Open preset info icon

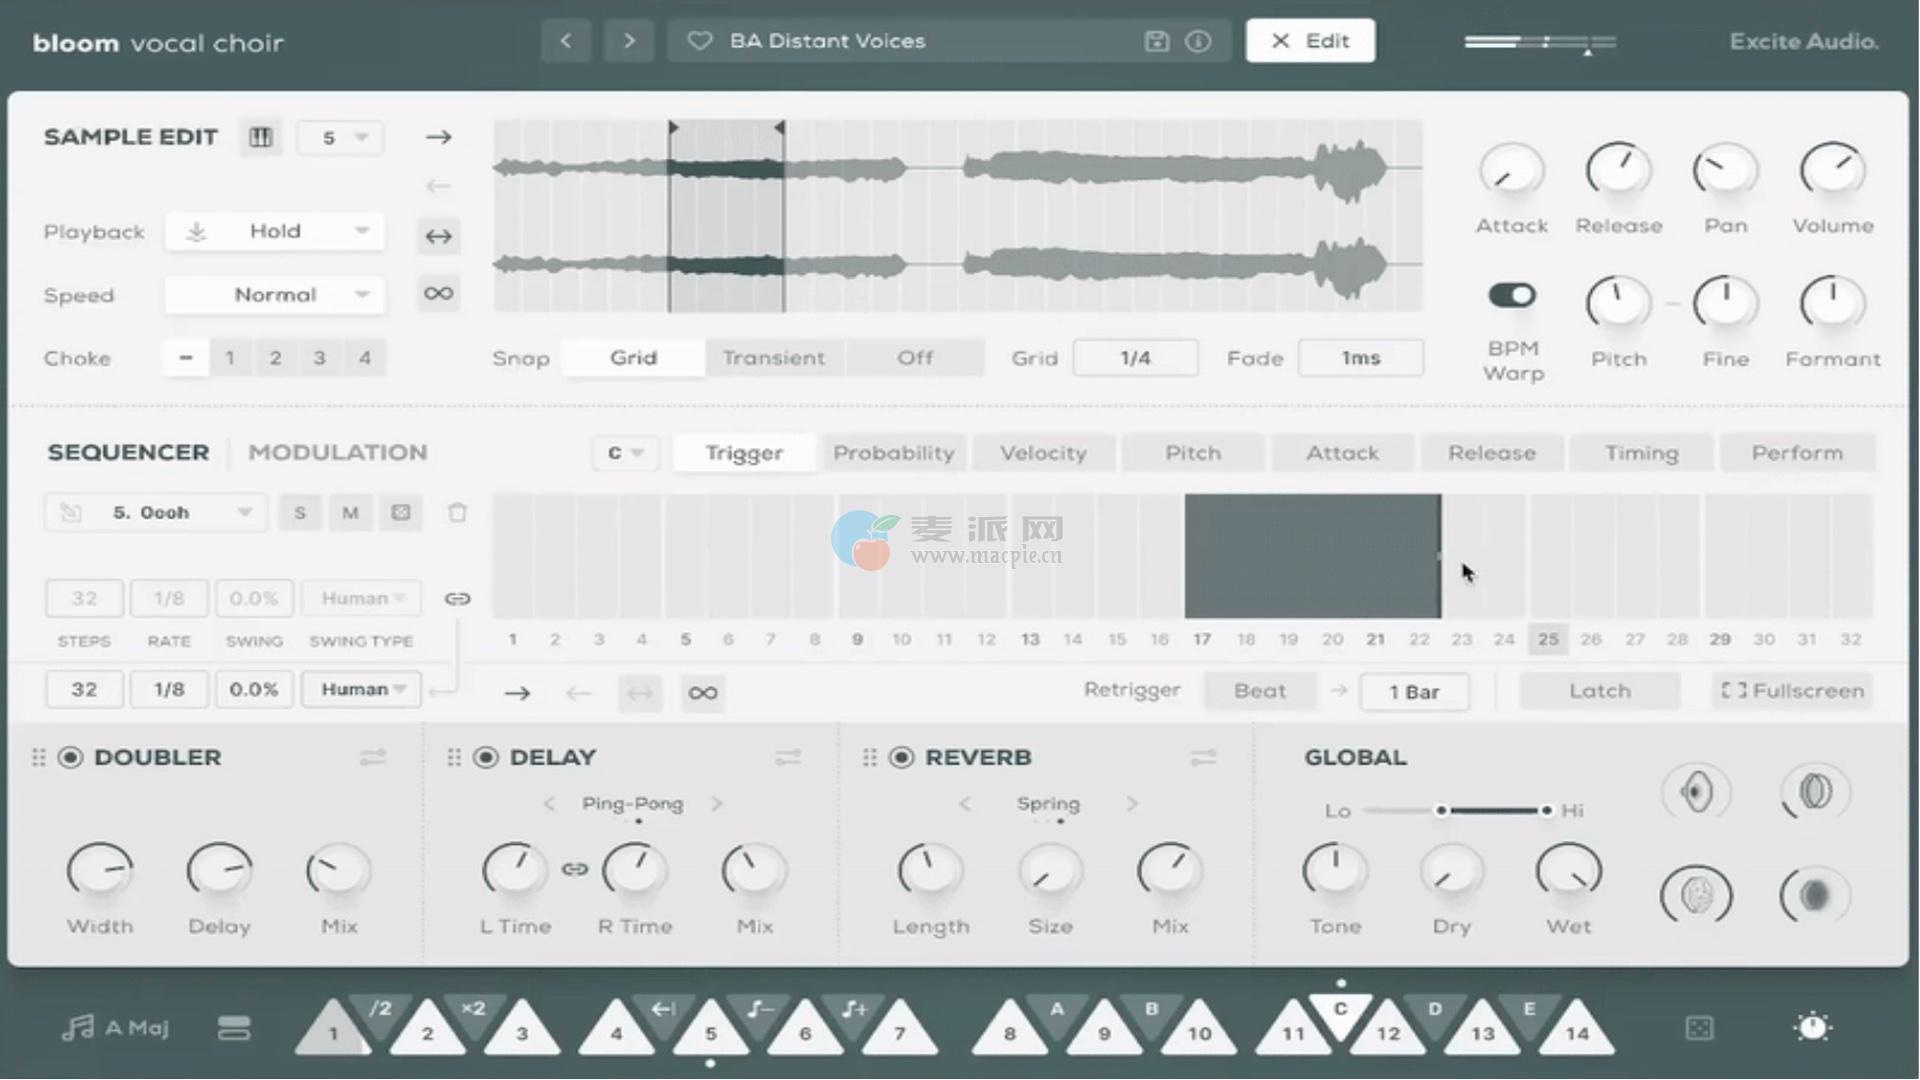coord(1198,41)
